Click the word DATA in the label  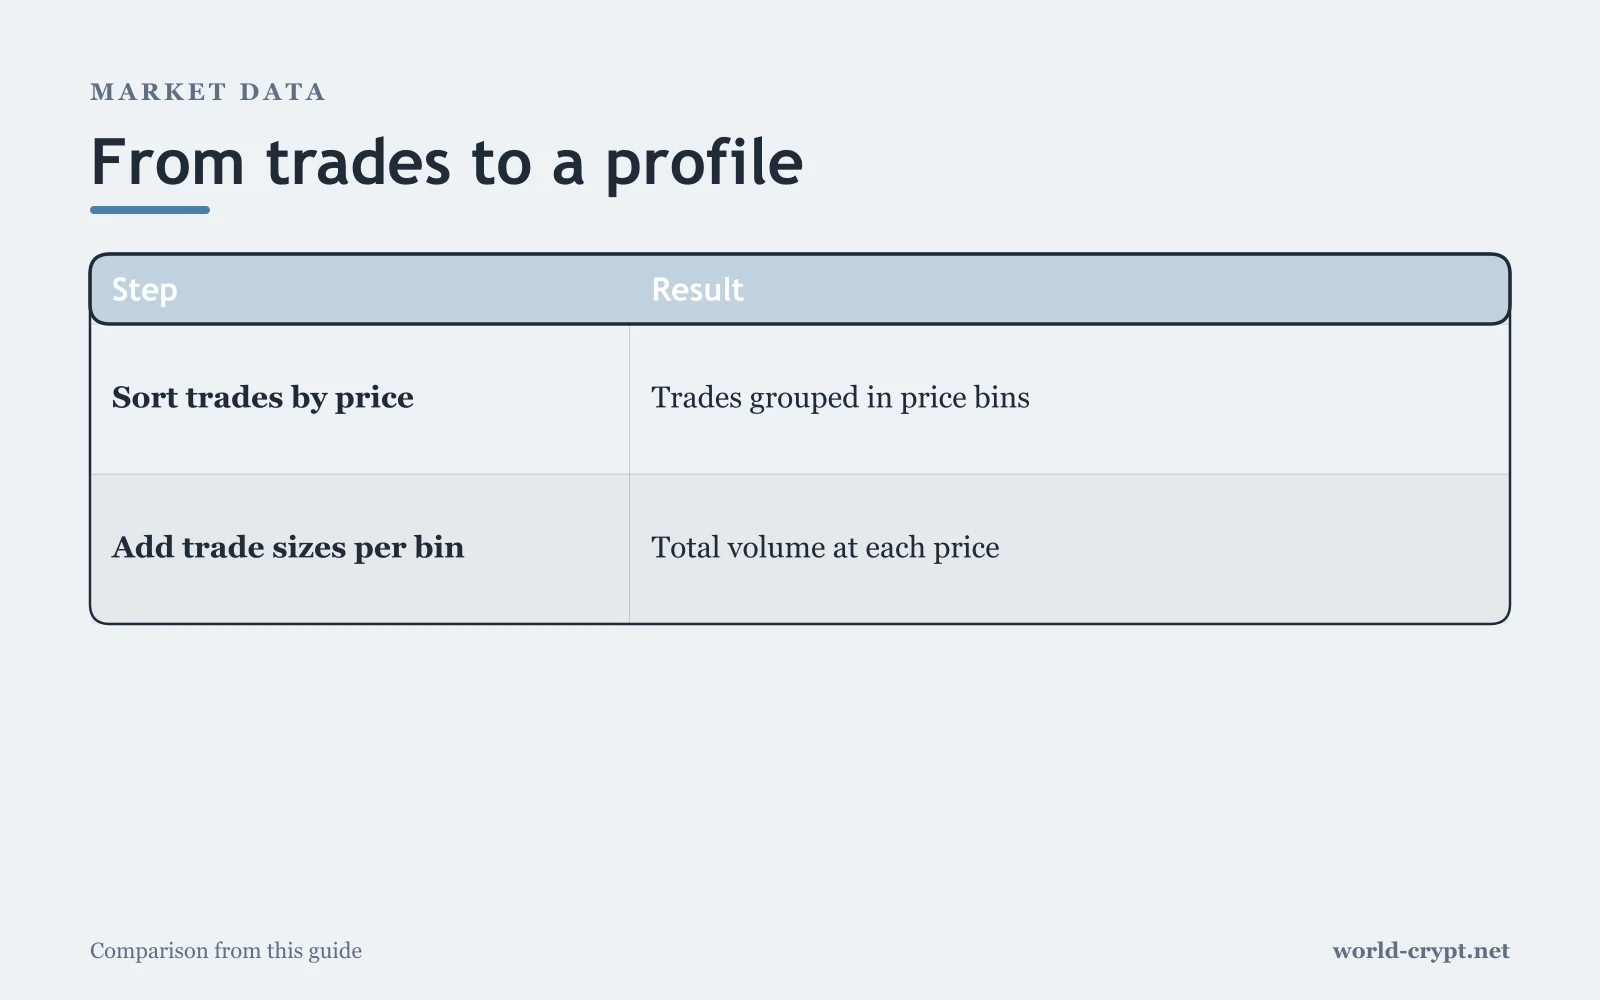[x=283, y=92]
